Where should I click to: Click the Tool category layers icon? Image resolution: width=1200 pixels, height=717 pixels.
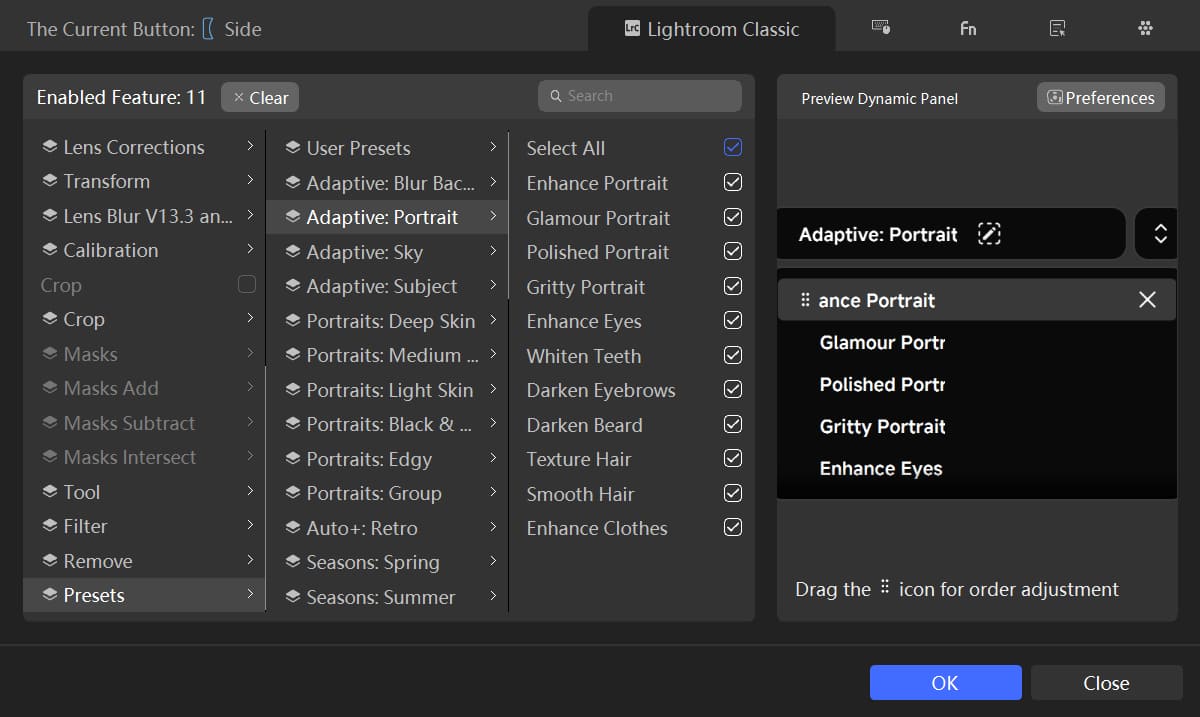[x=49, y=492]
